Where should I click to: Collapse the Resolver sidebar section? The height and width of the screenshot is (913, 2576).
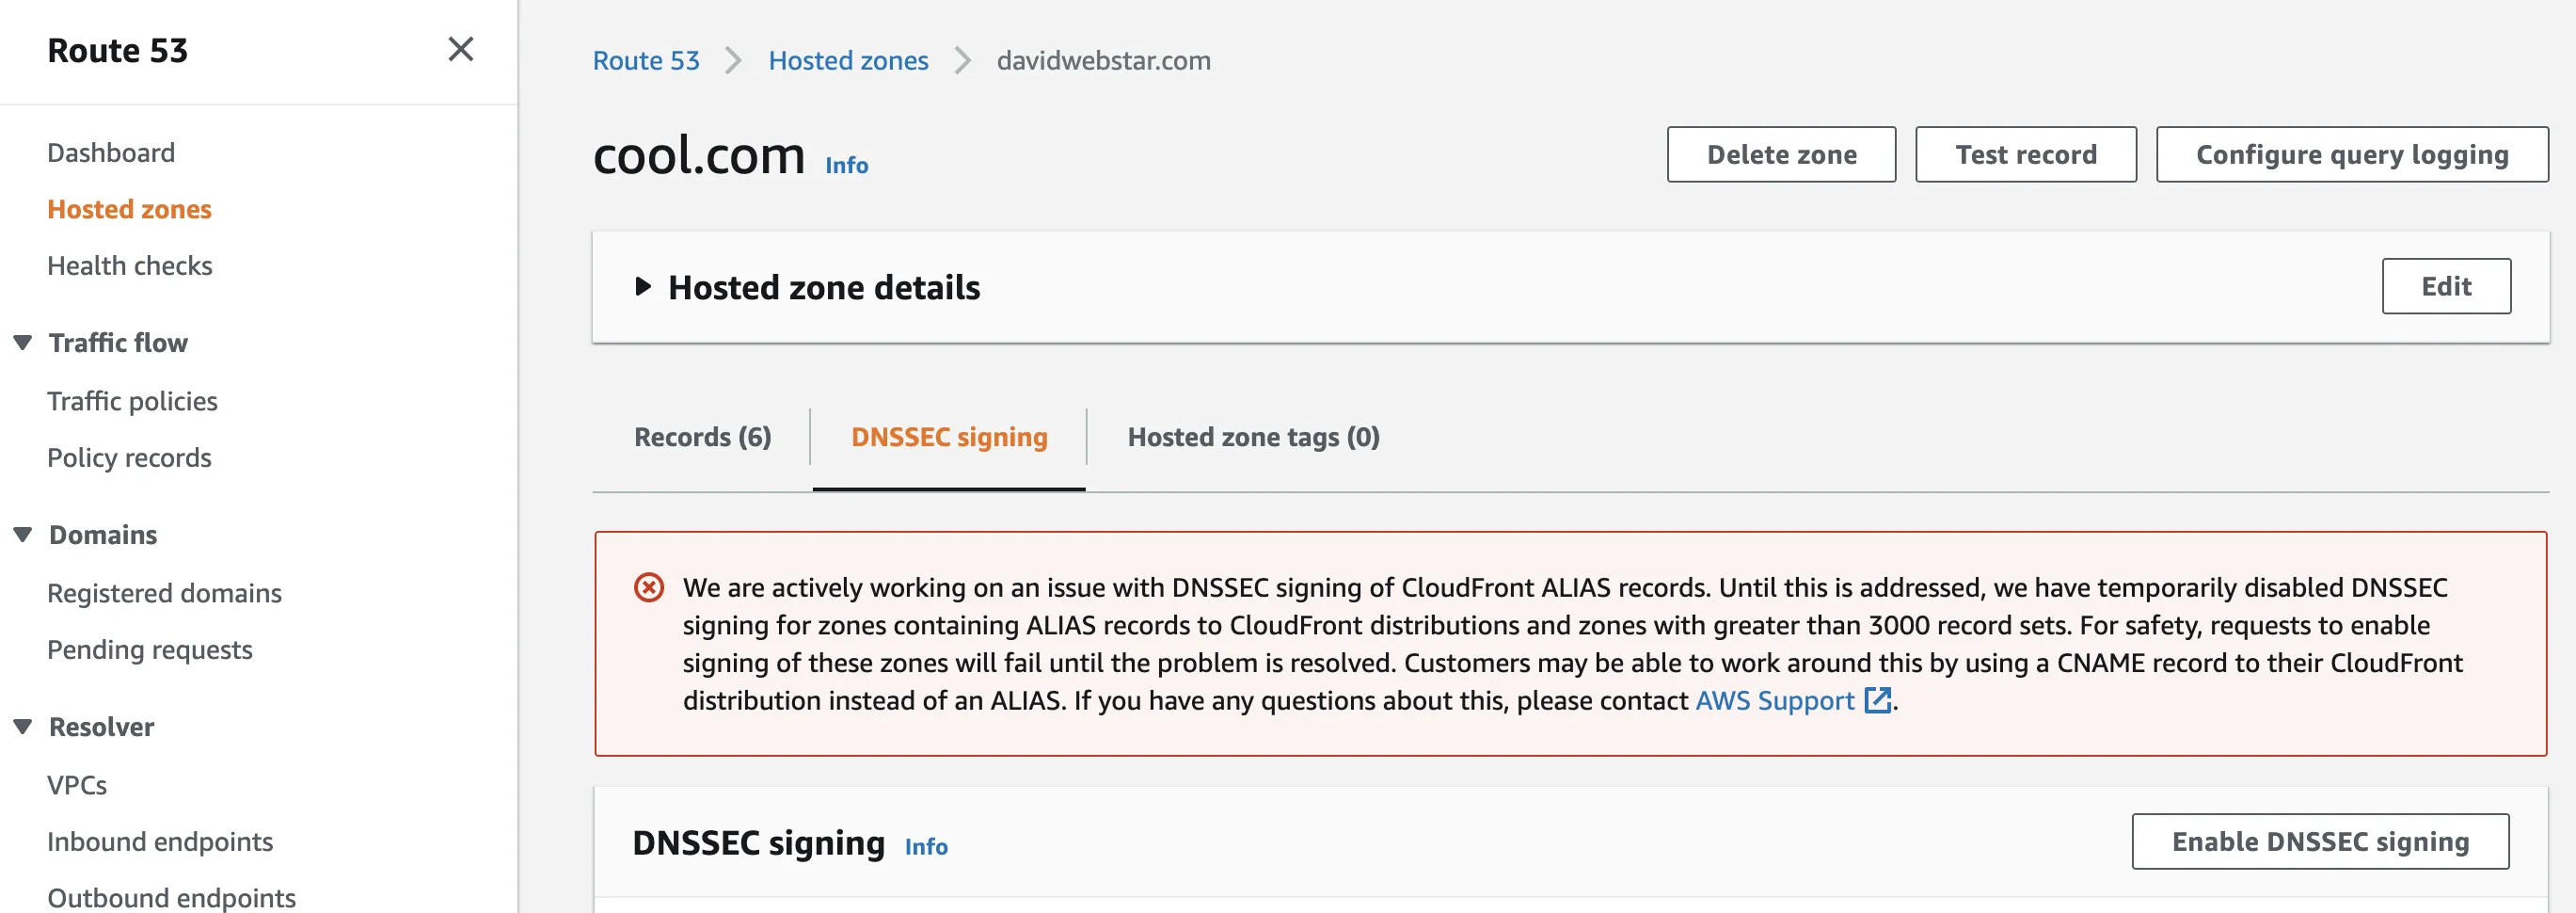tap(23, 727)
